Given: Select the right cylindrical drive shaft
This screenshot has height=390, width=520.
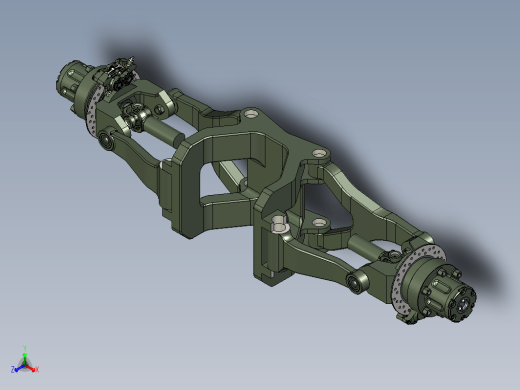Looking at the screenshot, I should 365,247.
